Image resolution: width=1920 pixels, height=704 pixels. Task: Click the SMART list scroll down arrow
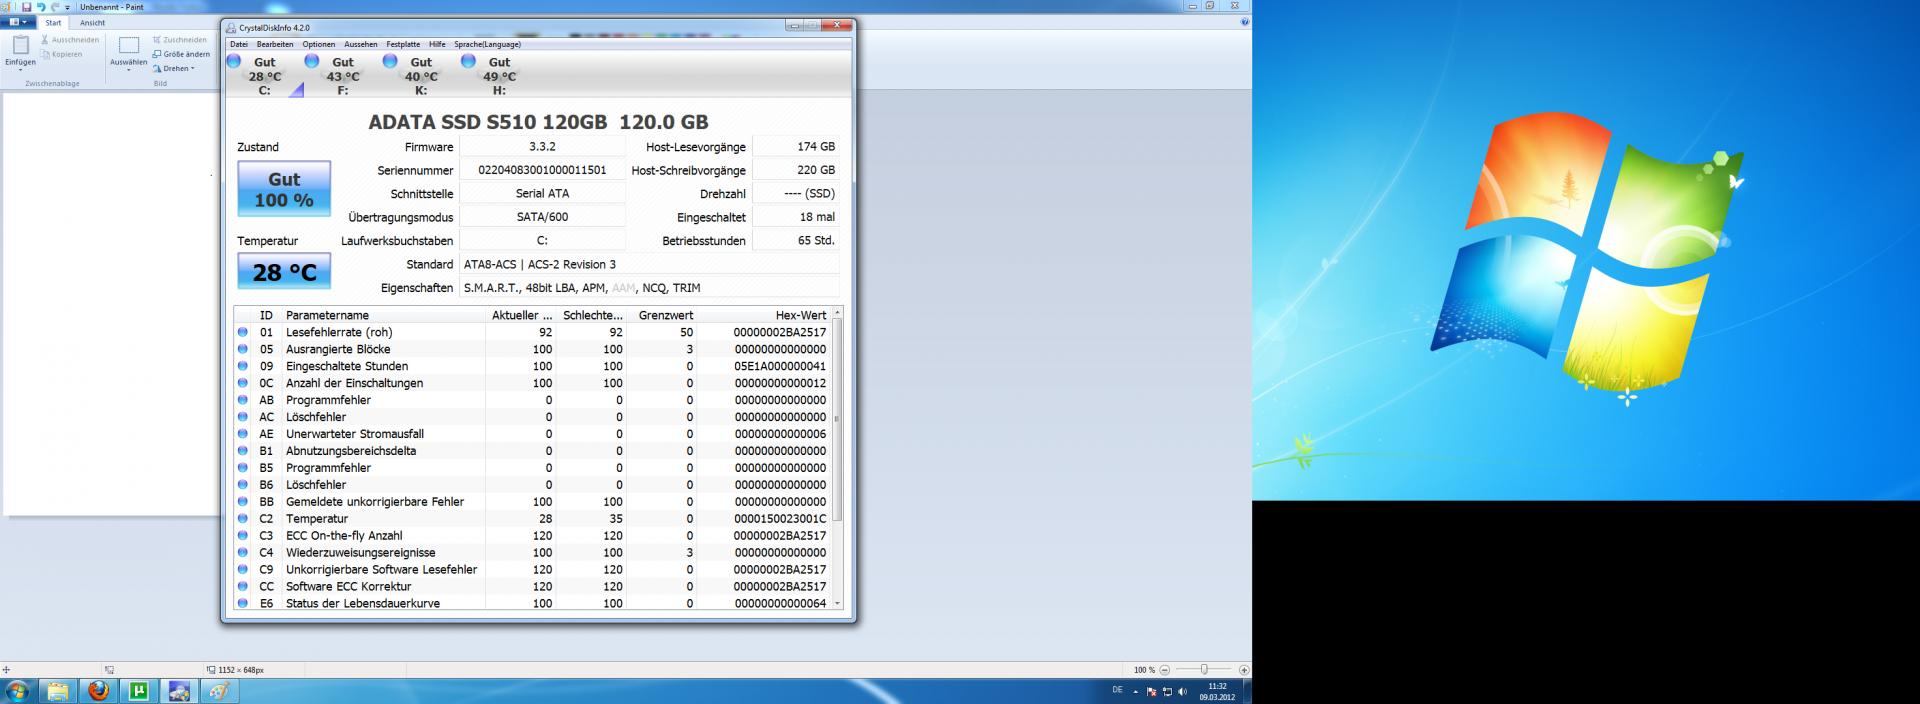(837, 604)
